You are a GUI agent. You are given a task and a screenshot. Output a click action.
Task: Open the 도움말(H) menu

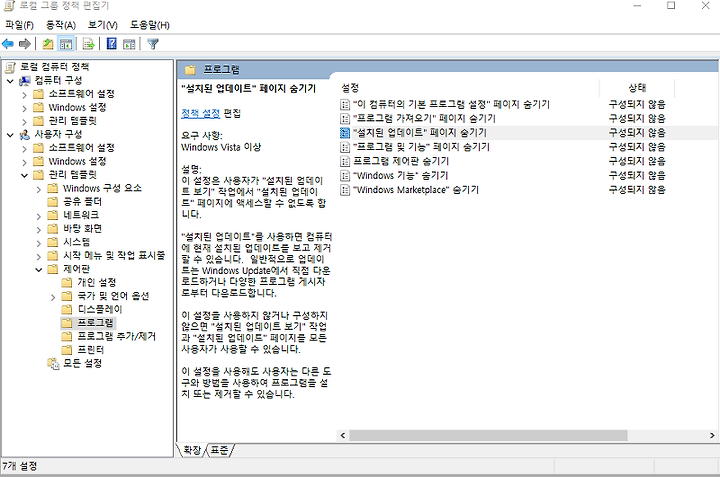click(150, 25)
